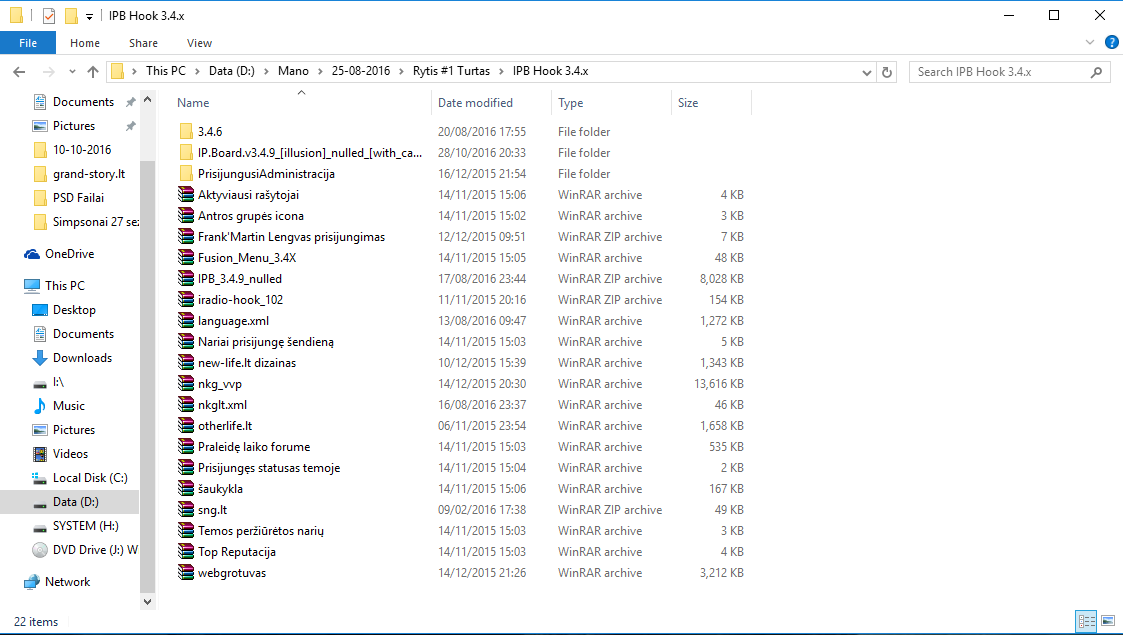Screen dimensions: 1123x635
Task: Sort by the Type column header
Action: coord(612,102)
